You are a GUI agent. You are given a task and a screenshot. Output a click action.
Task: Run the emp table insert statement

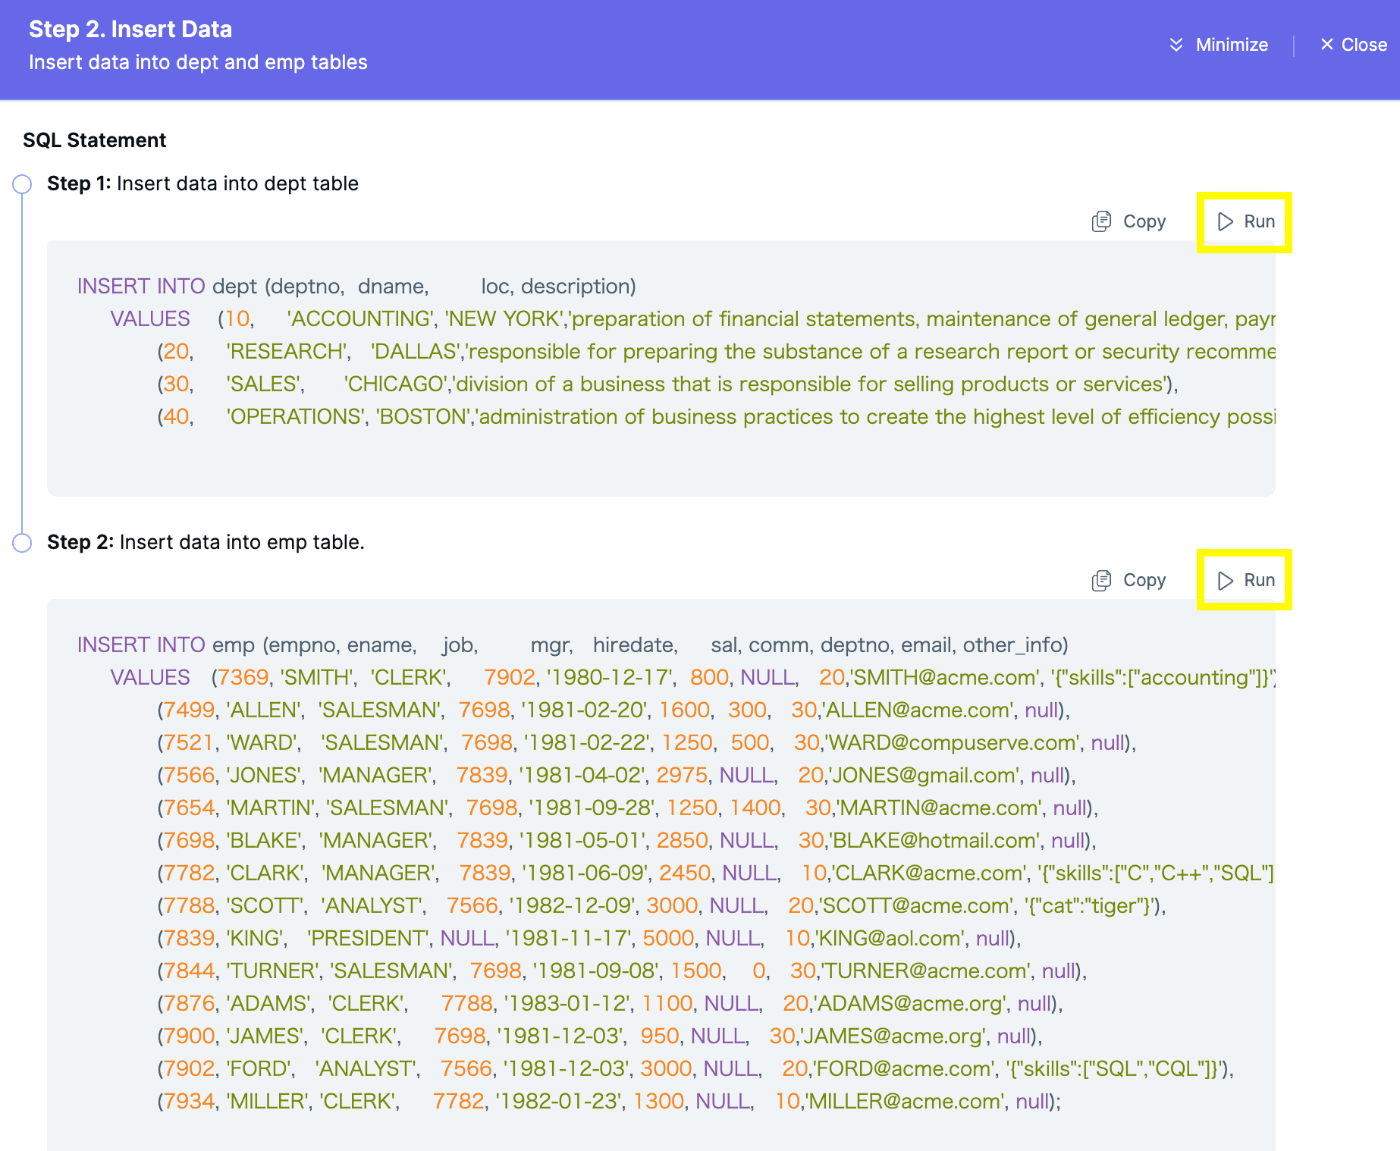[1244, 580]
